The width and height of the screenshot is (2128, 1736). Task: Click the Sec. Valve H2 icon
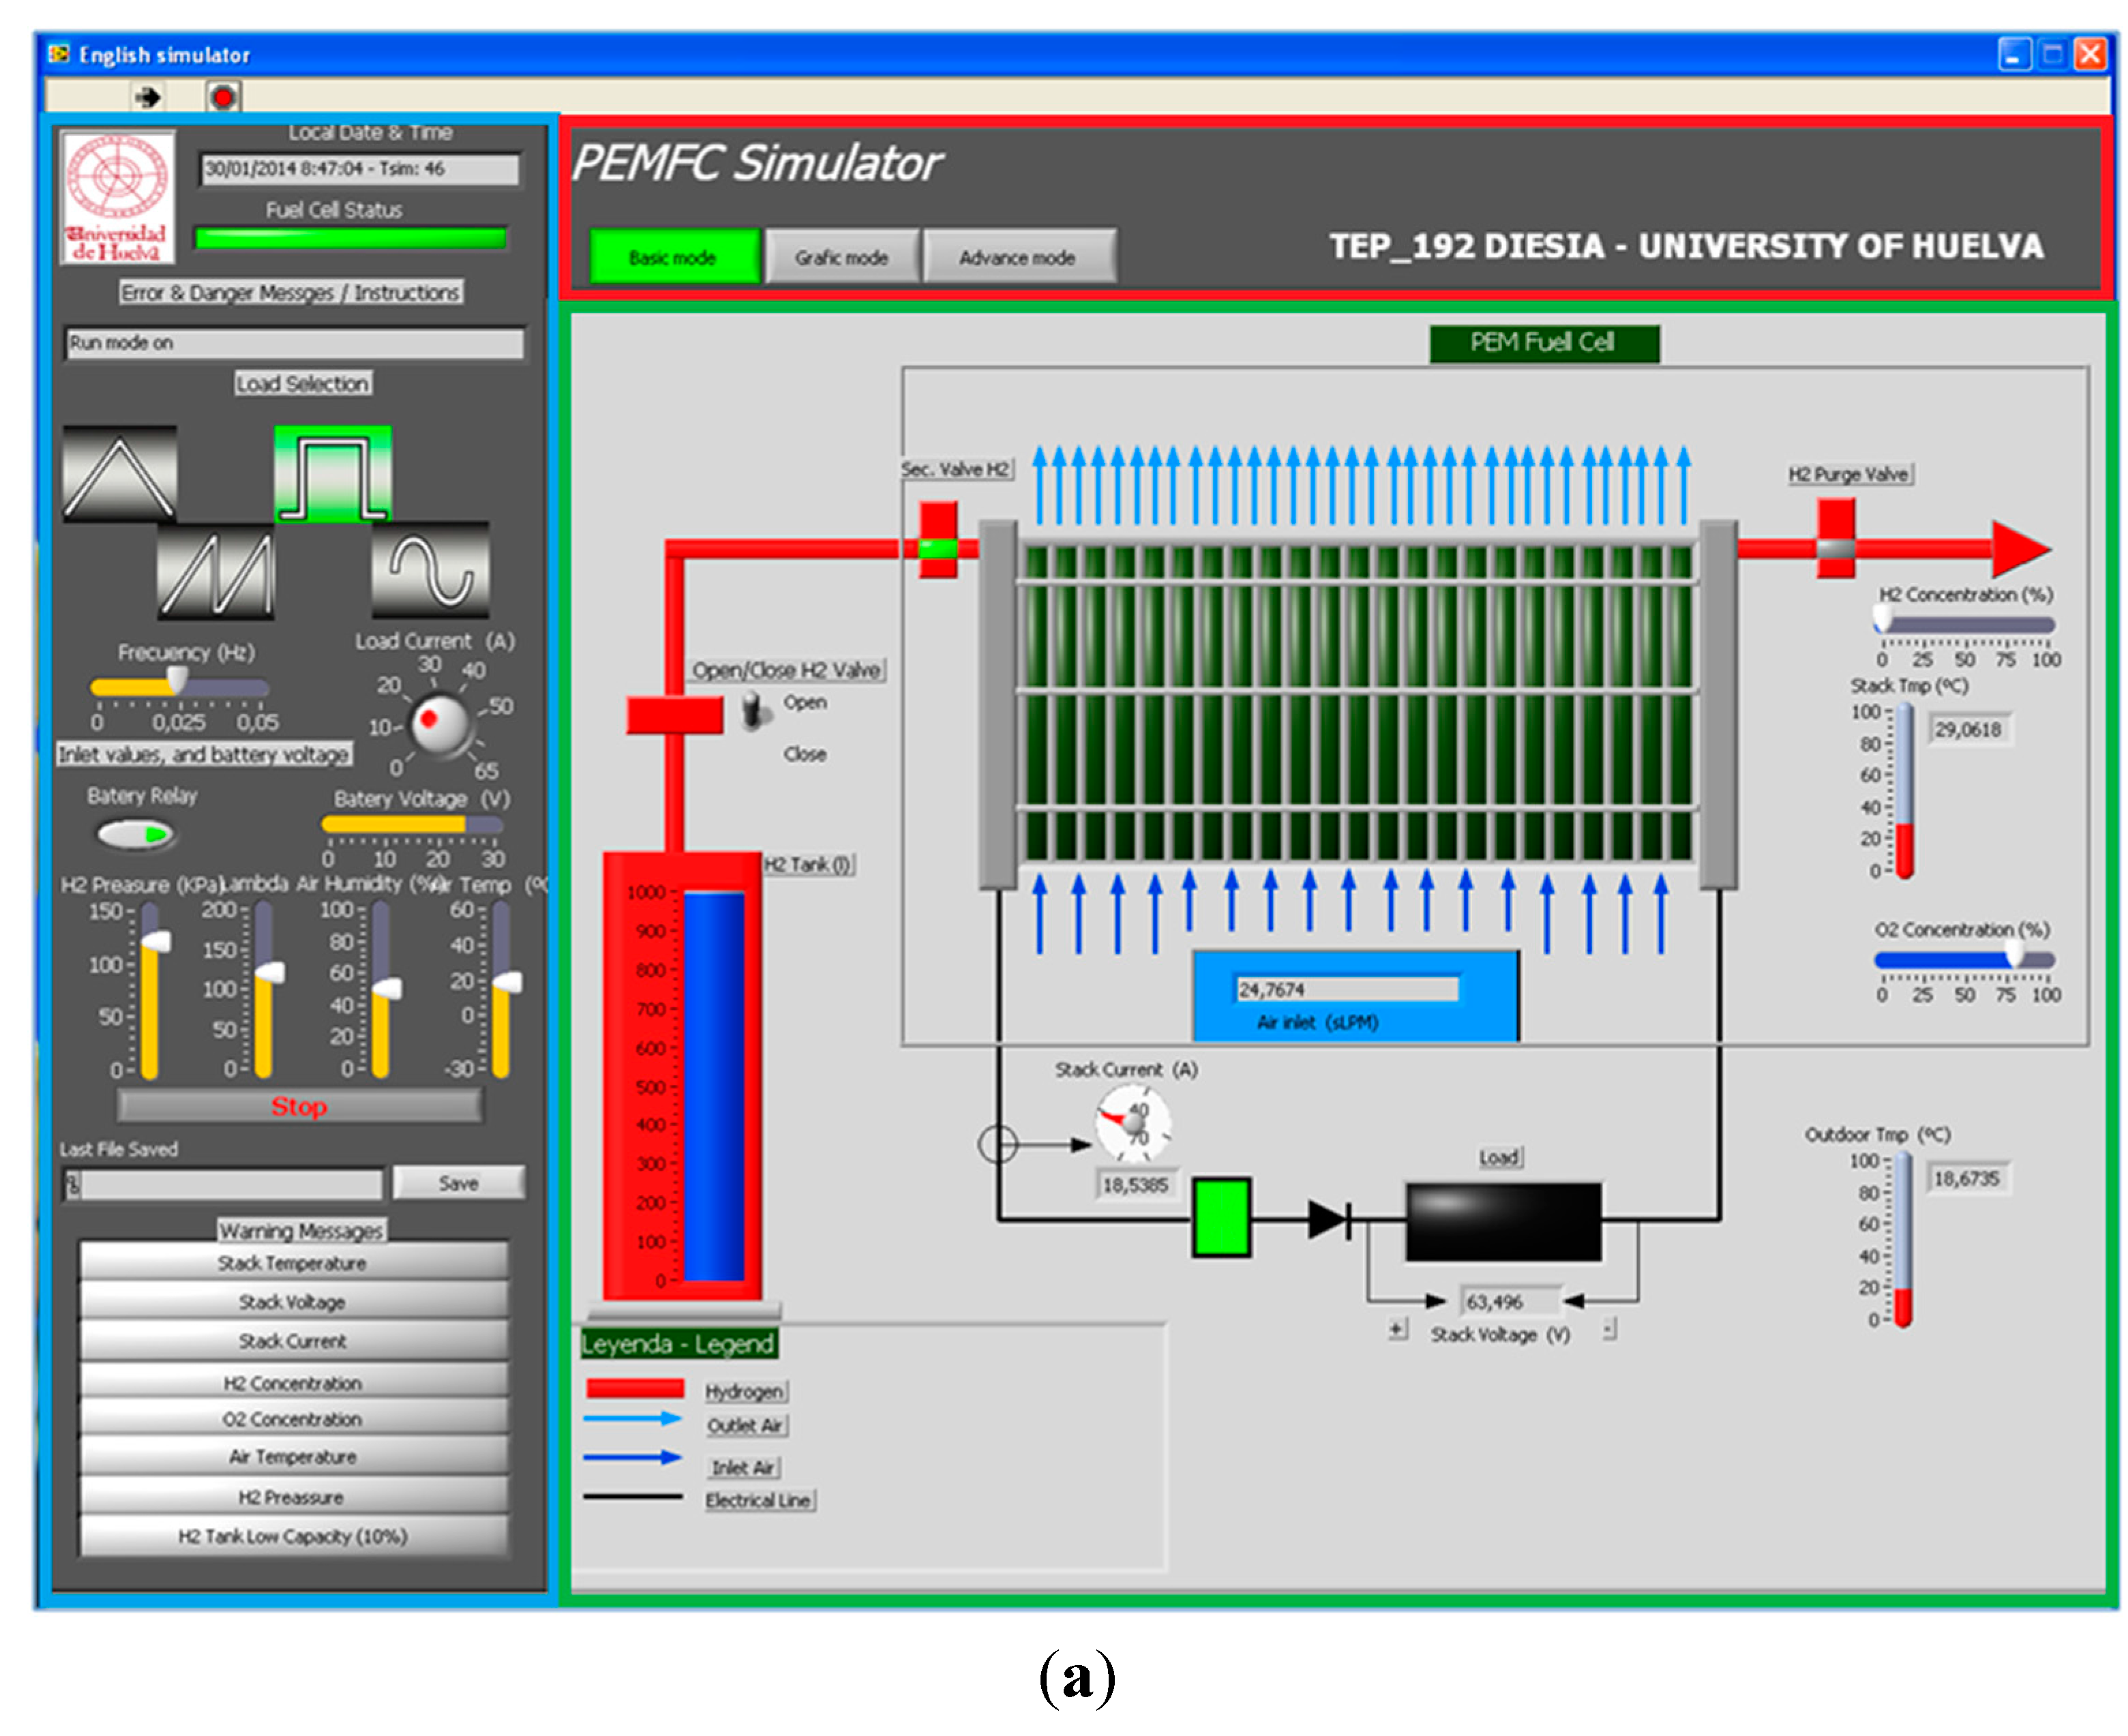[x=938, y=540]
